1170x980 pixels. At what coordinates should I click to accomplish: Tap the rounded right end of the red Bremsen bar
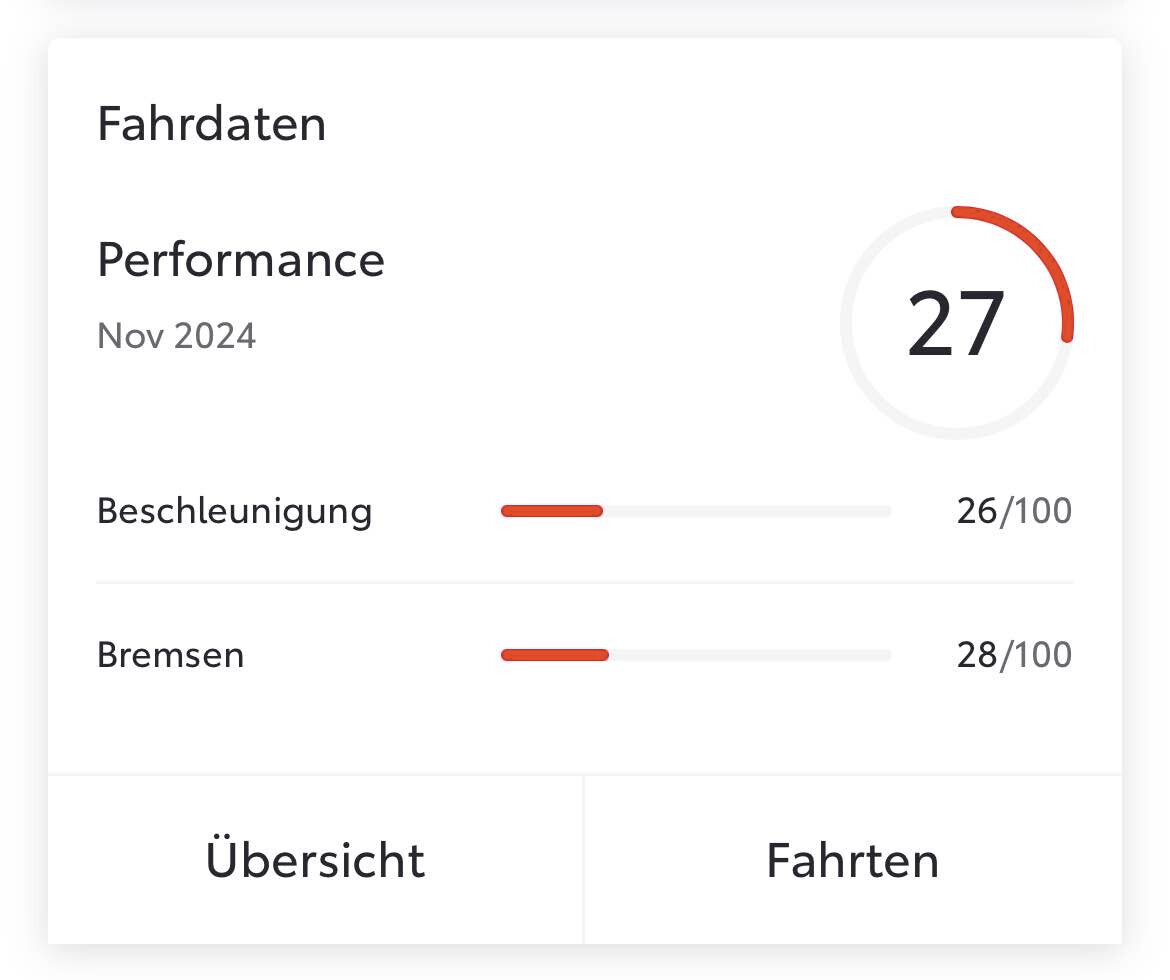(603, 655)
